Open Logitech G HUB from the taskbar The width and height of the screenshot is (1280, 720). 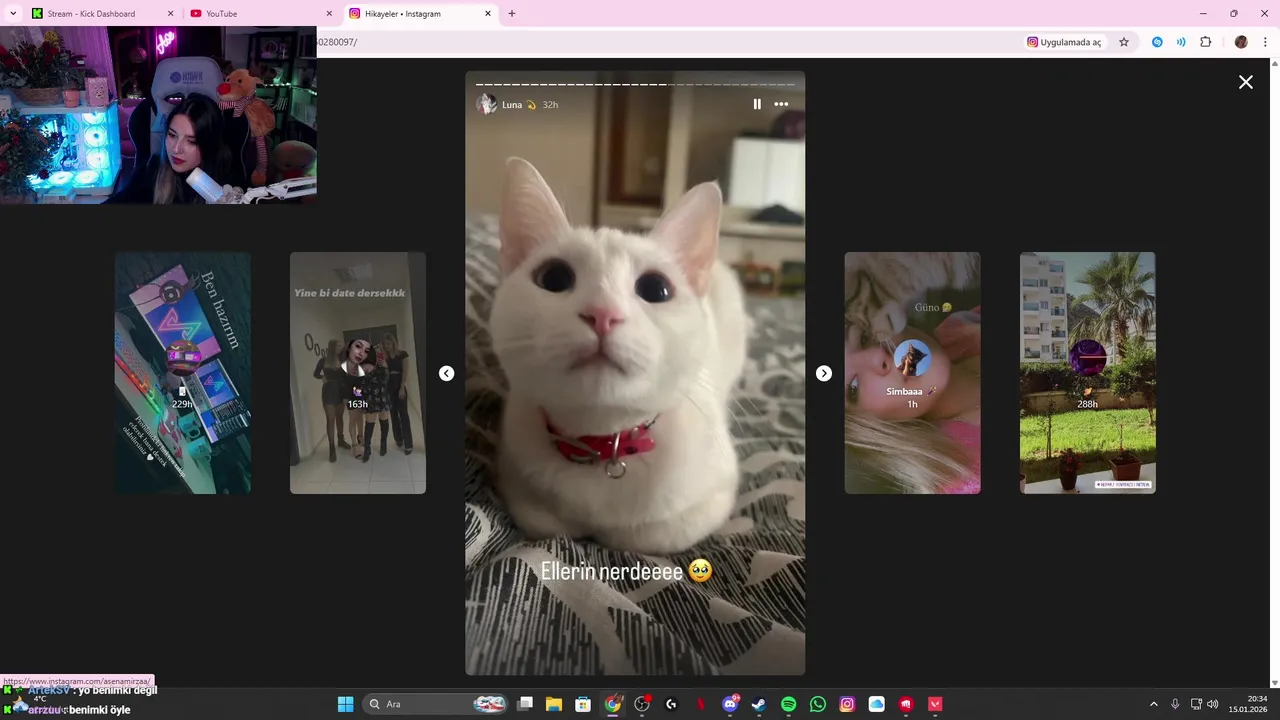click(671, 704)
